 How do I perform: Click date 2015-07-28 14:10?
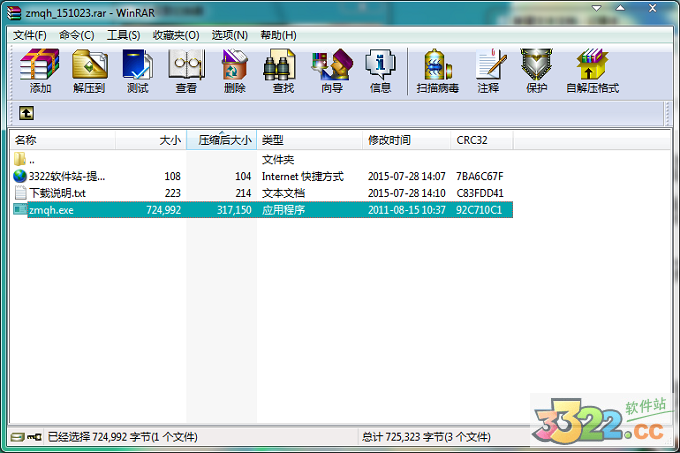pos(407,193)
